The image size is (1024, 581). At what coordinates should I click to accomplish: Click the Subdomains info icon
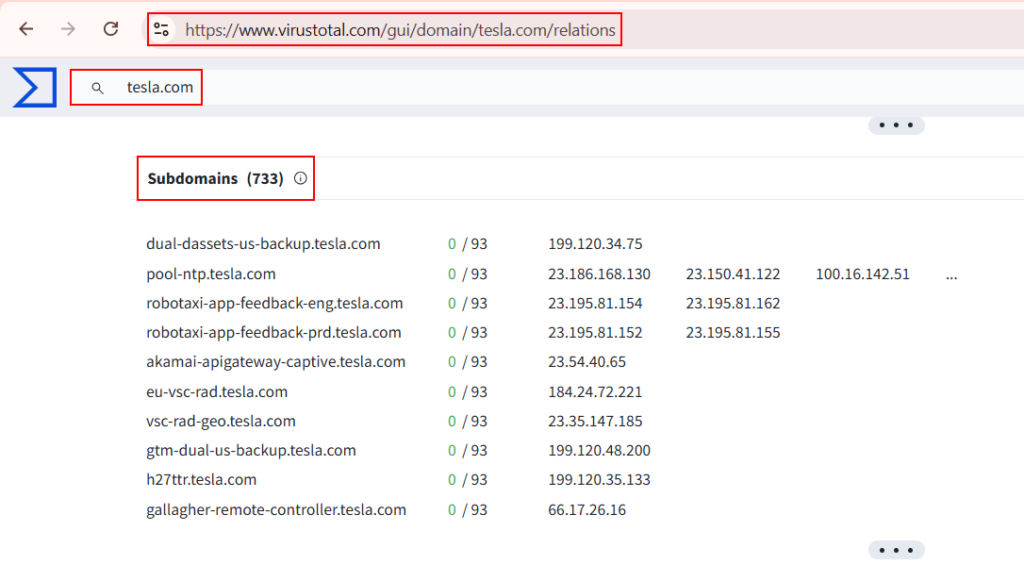point(300,178)
